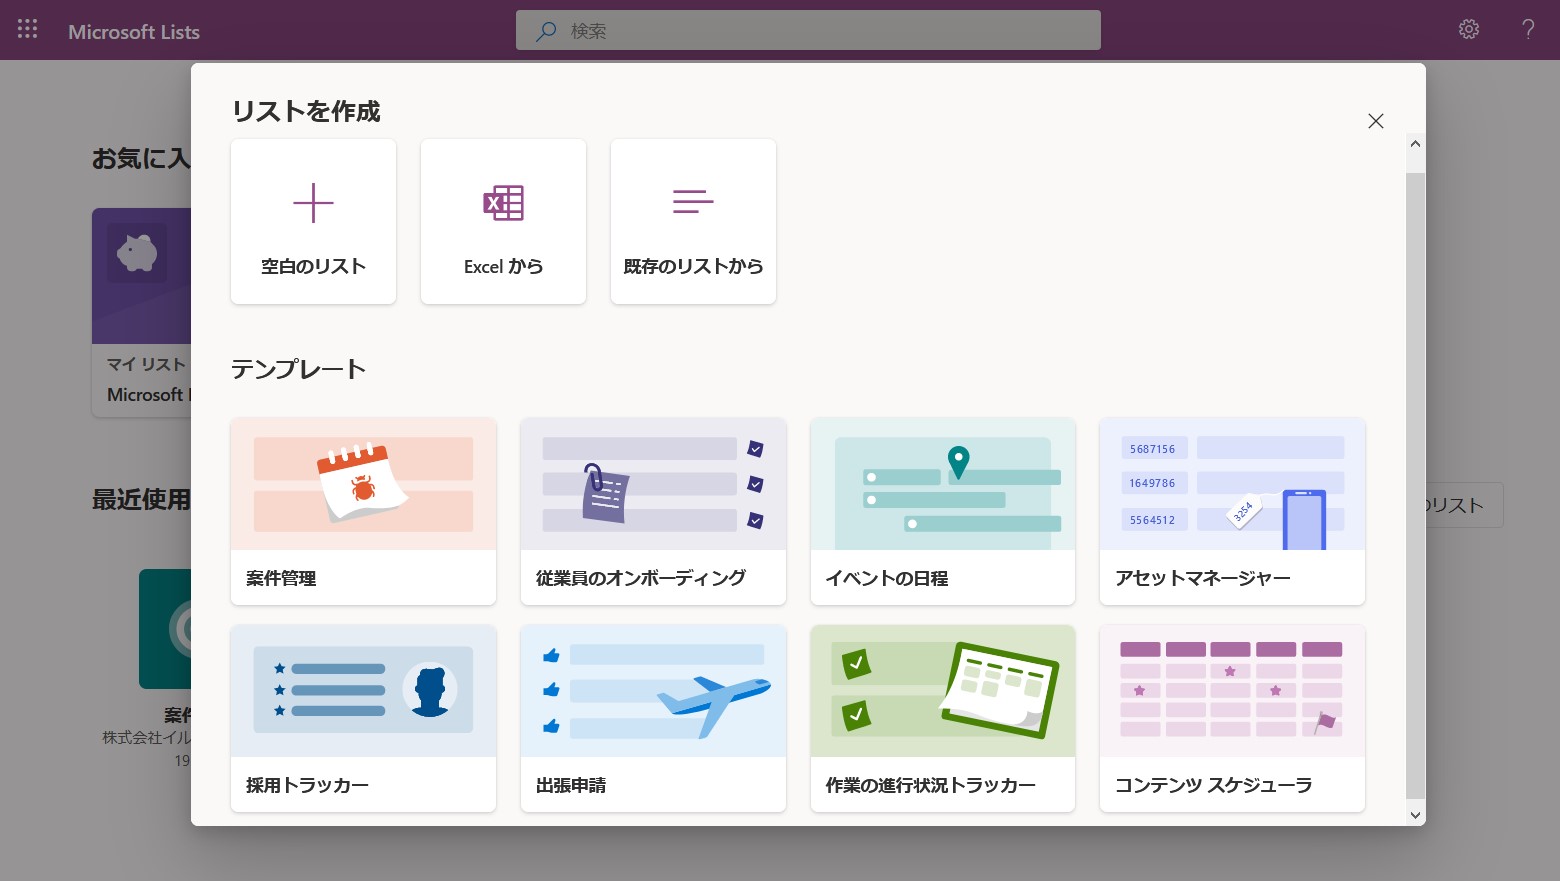Viewport: 1560px width, 881px height.
Task: Open the help question mark icon
Action: click(1528, 30)
